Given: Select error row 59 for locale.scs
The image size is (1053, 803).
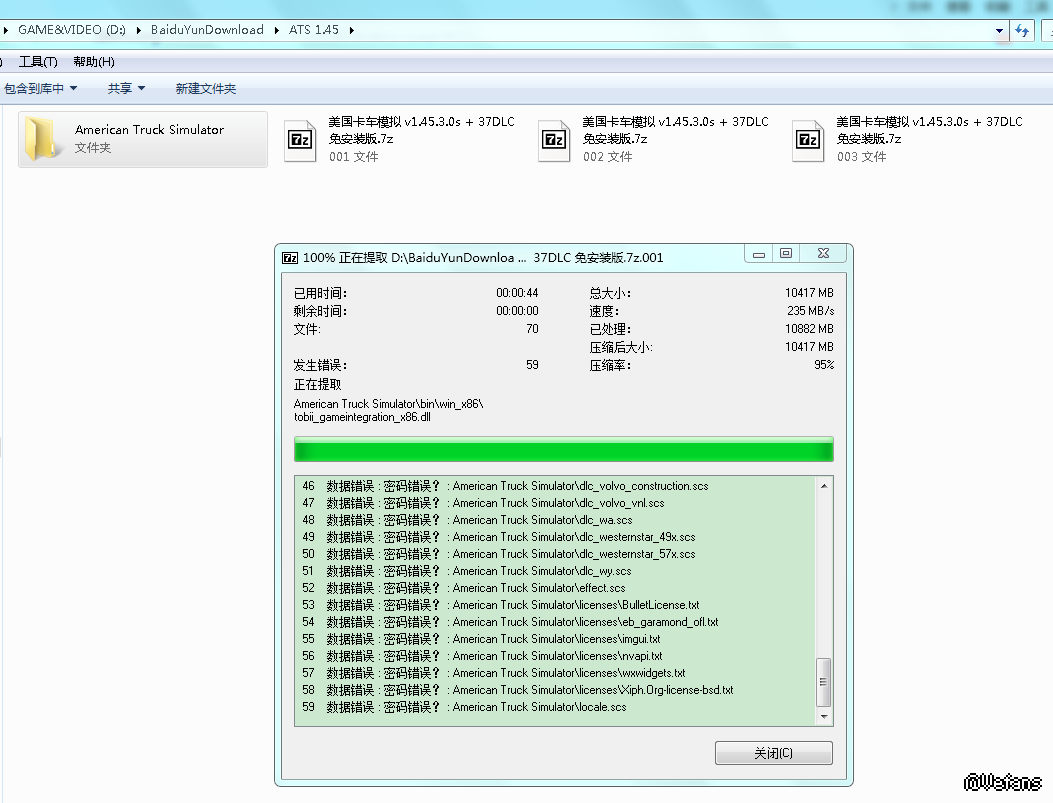Looking at the screenshot, I should coord(465,707).
